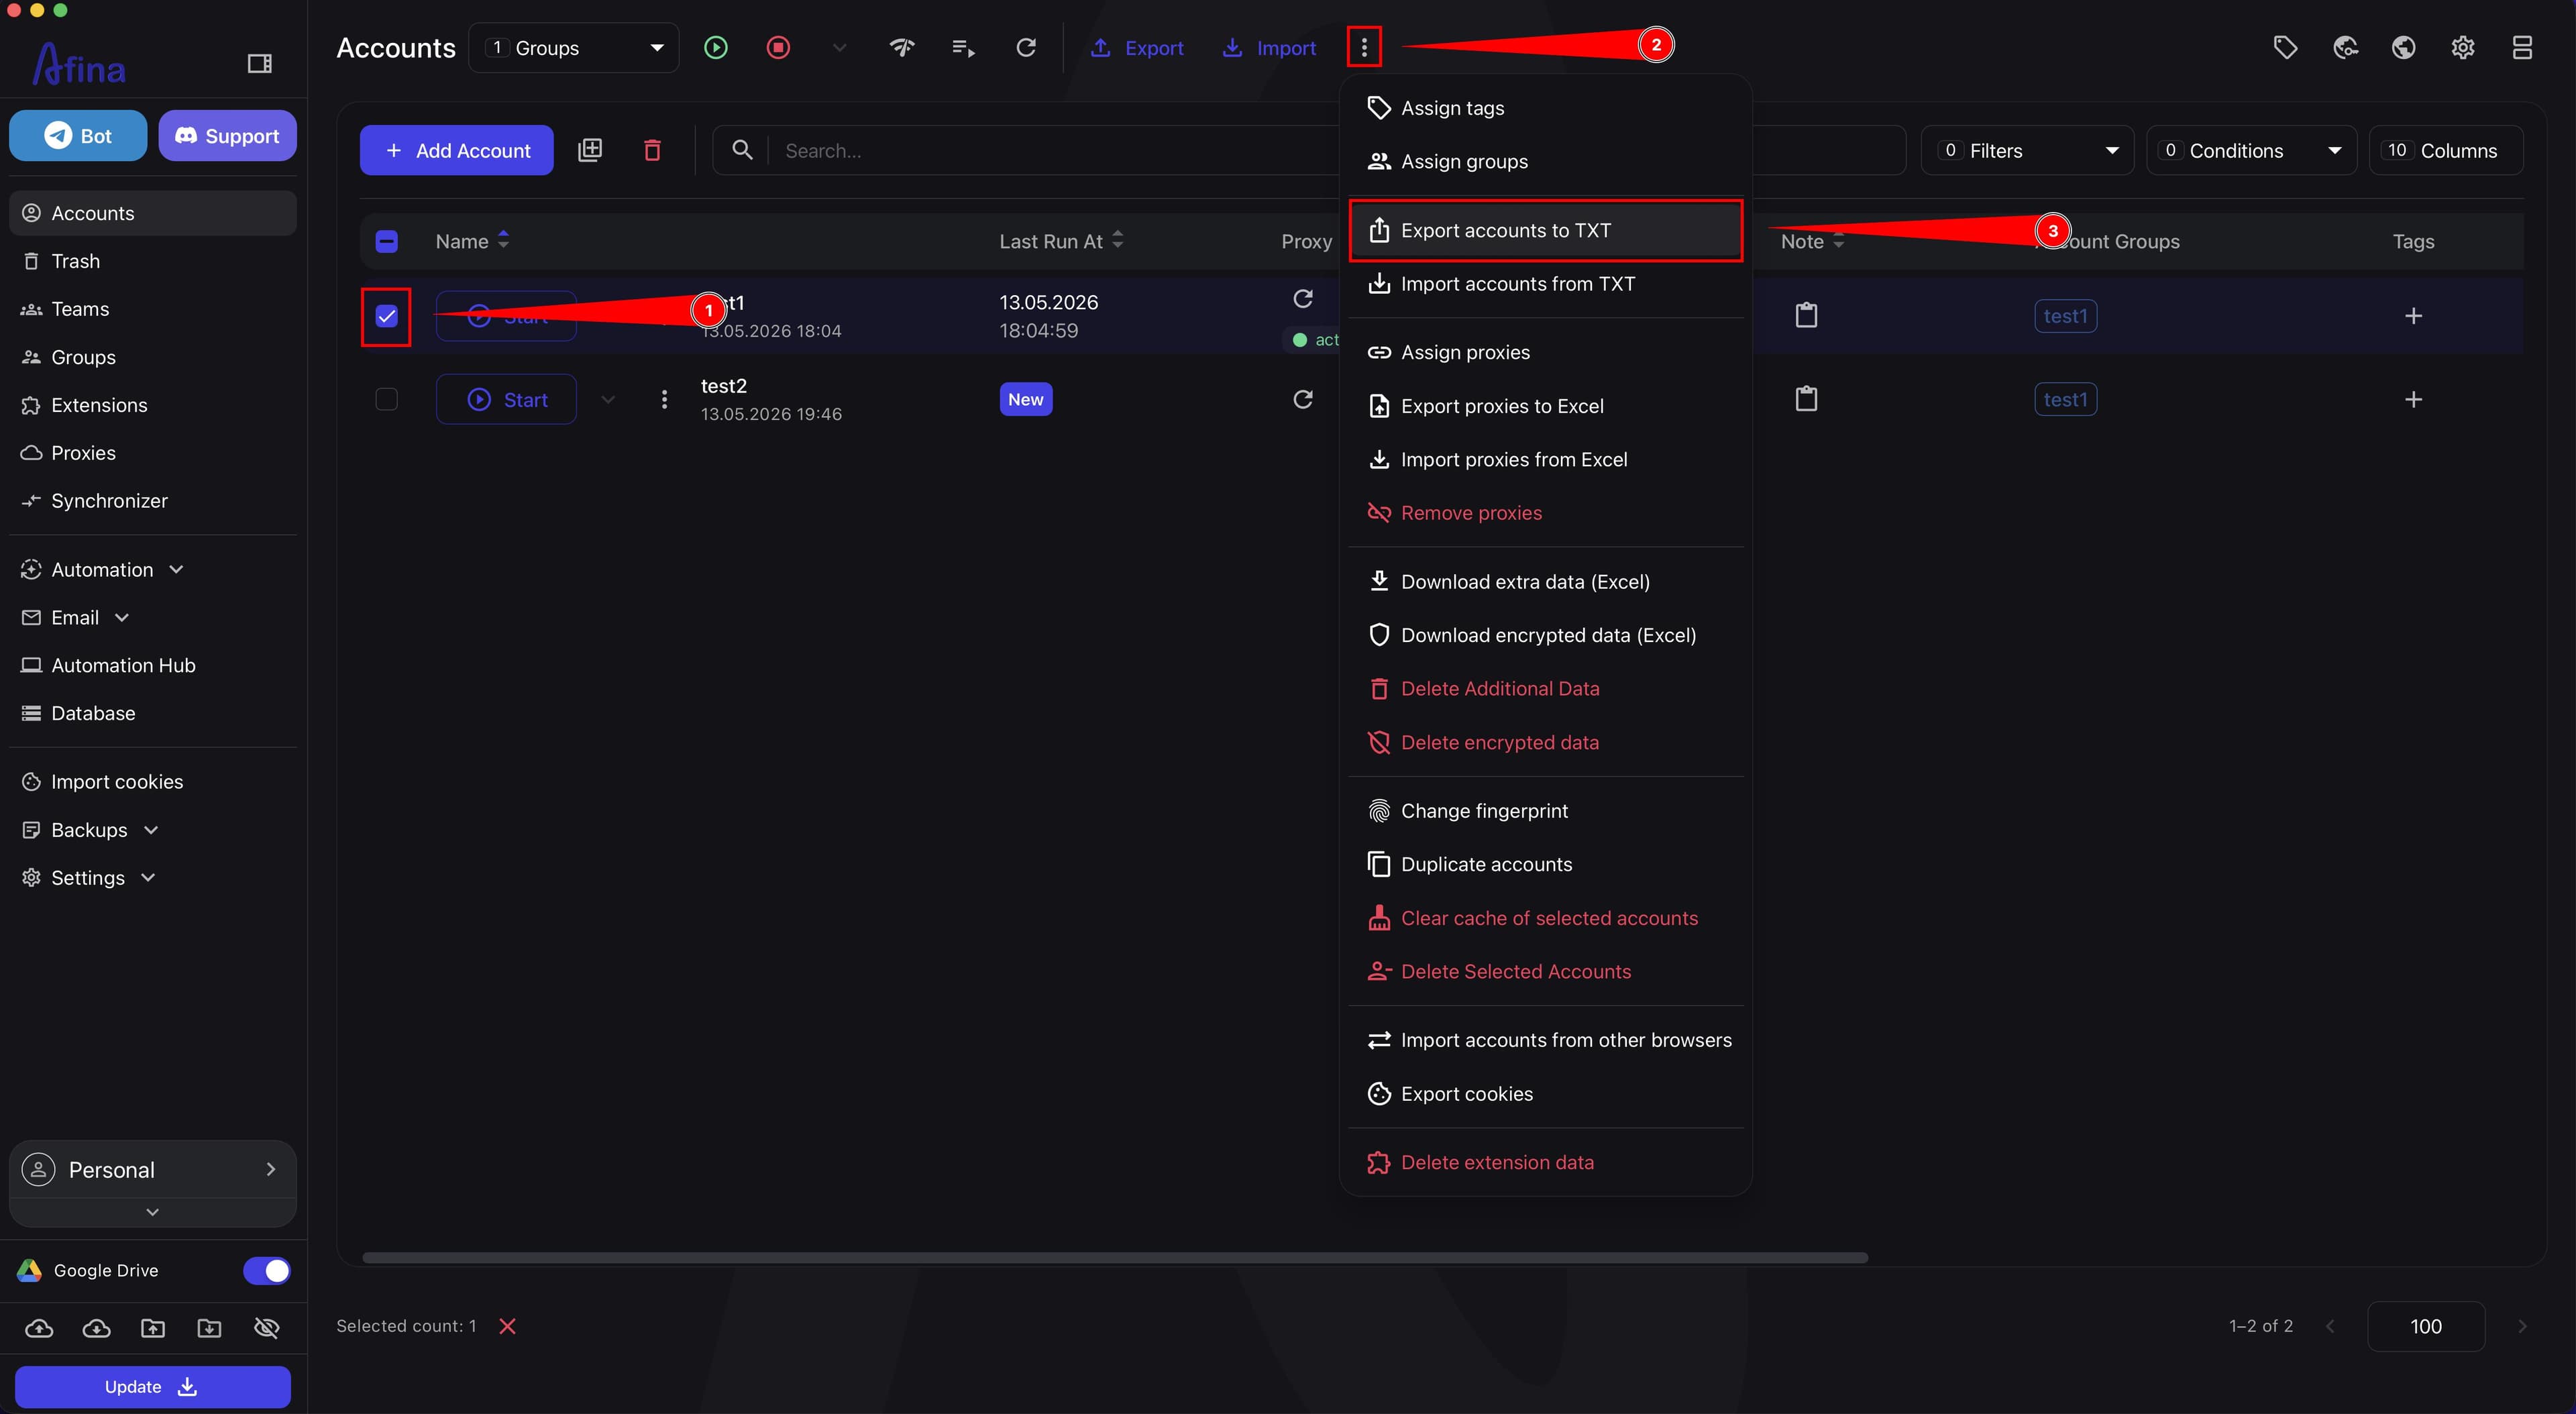Open the Conditions dropdown
The width and height of the screenshot is (2576, 1414).
pyautogui.click(x=2251, y=150)
